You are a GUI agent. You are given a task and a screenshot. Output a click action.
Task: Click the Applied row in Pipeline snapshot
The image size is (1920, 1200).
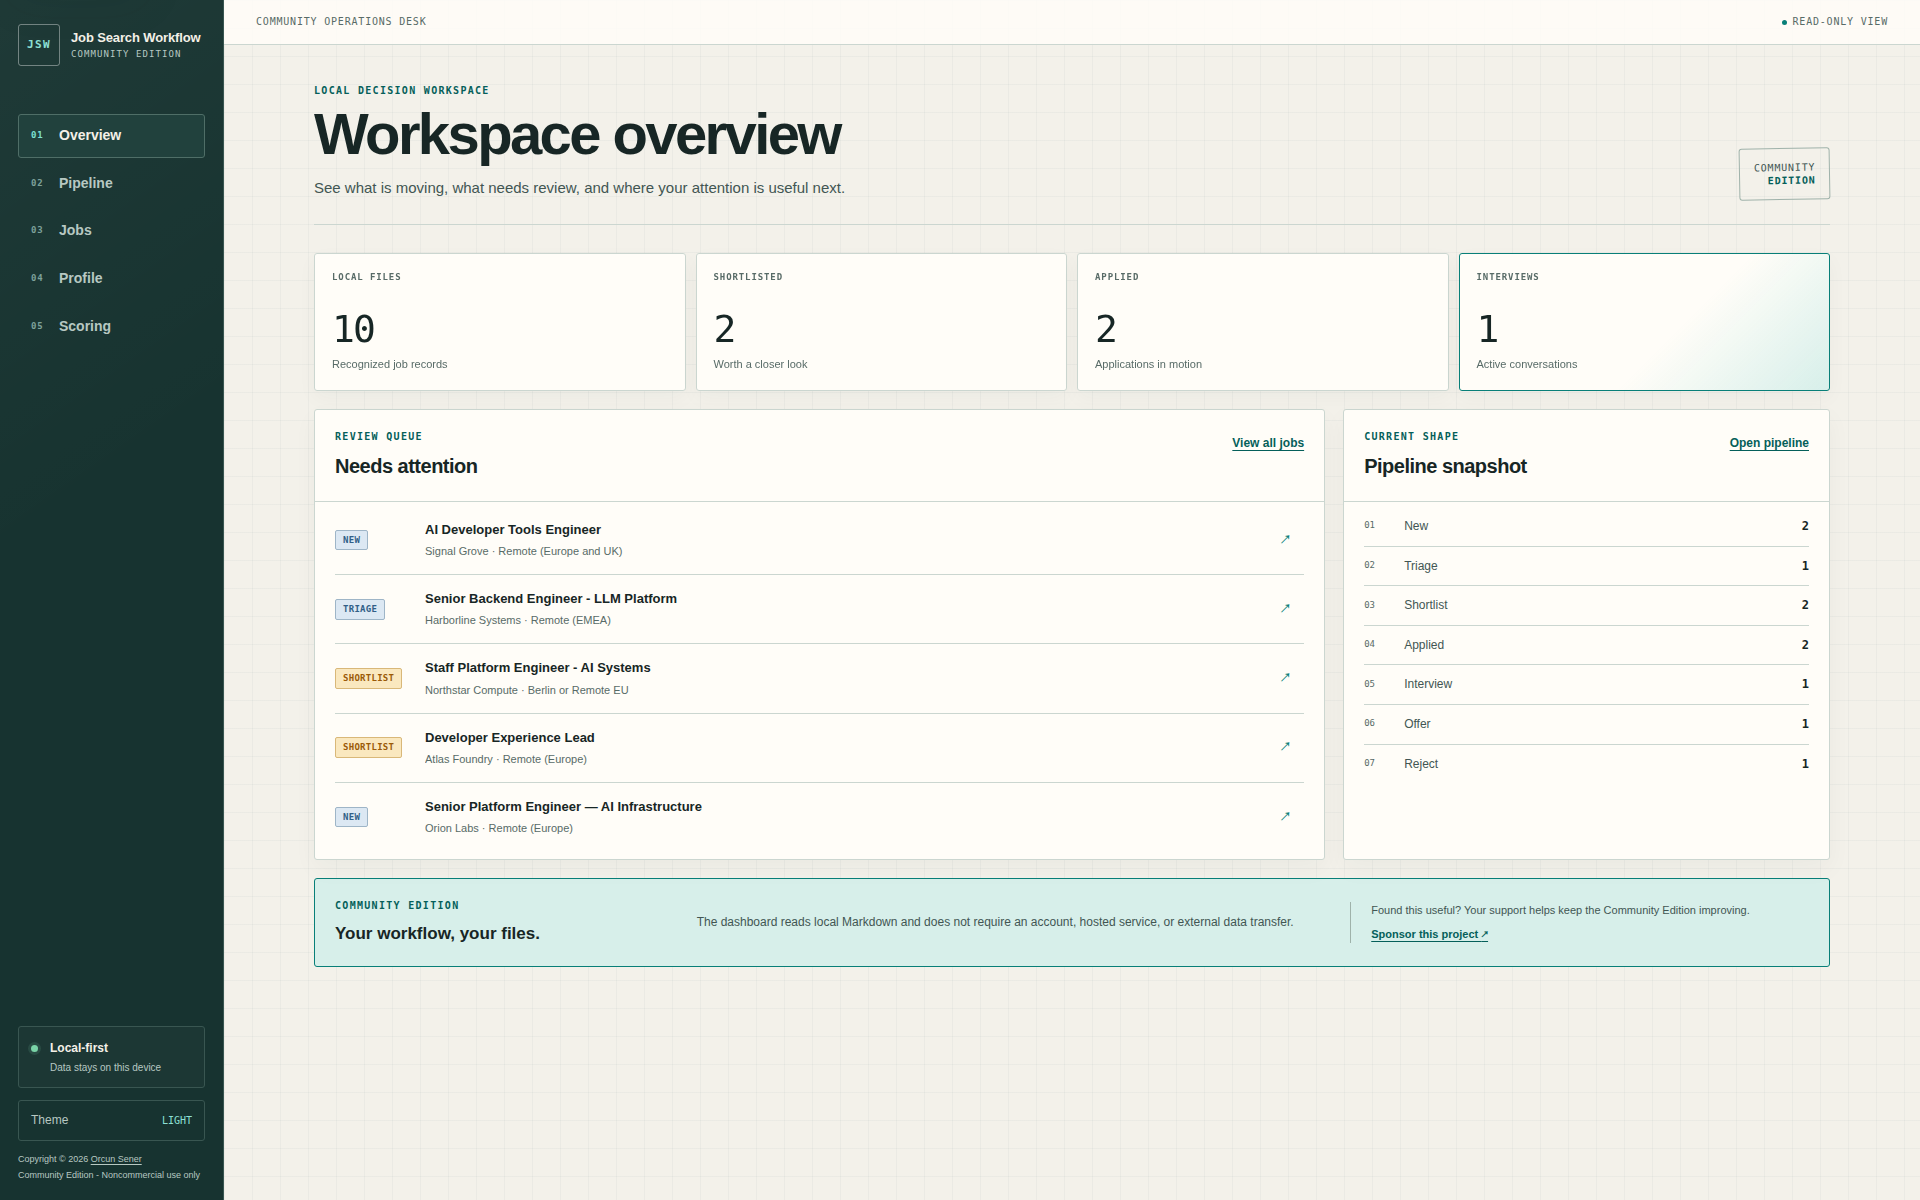pos(1586,645)
